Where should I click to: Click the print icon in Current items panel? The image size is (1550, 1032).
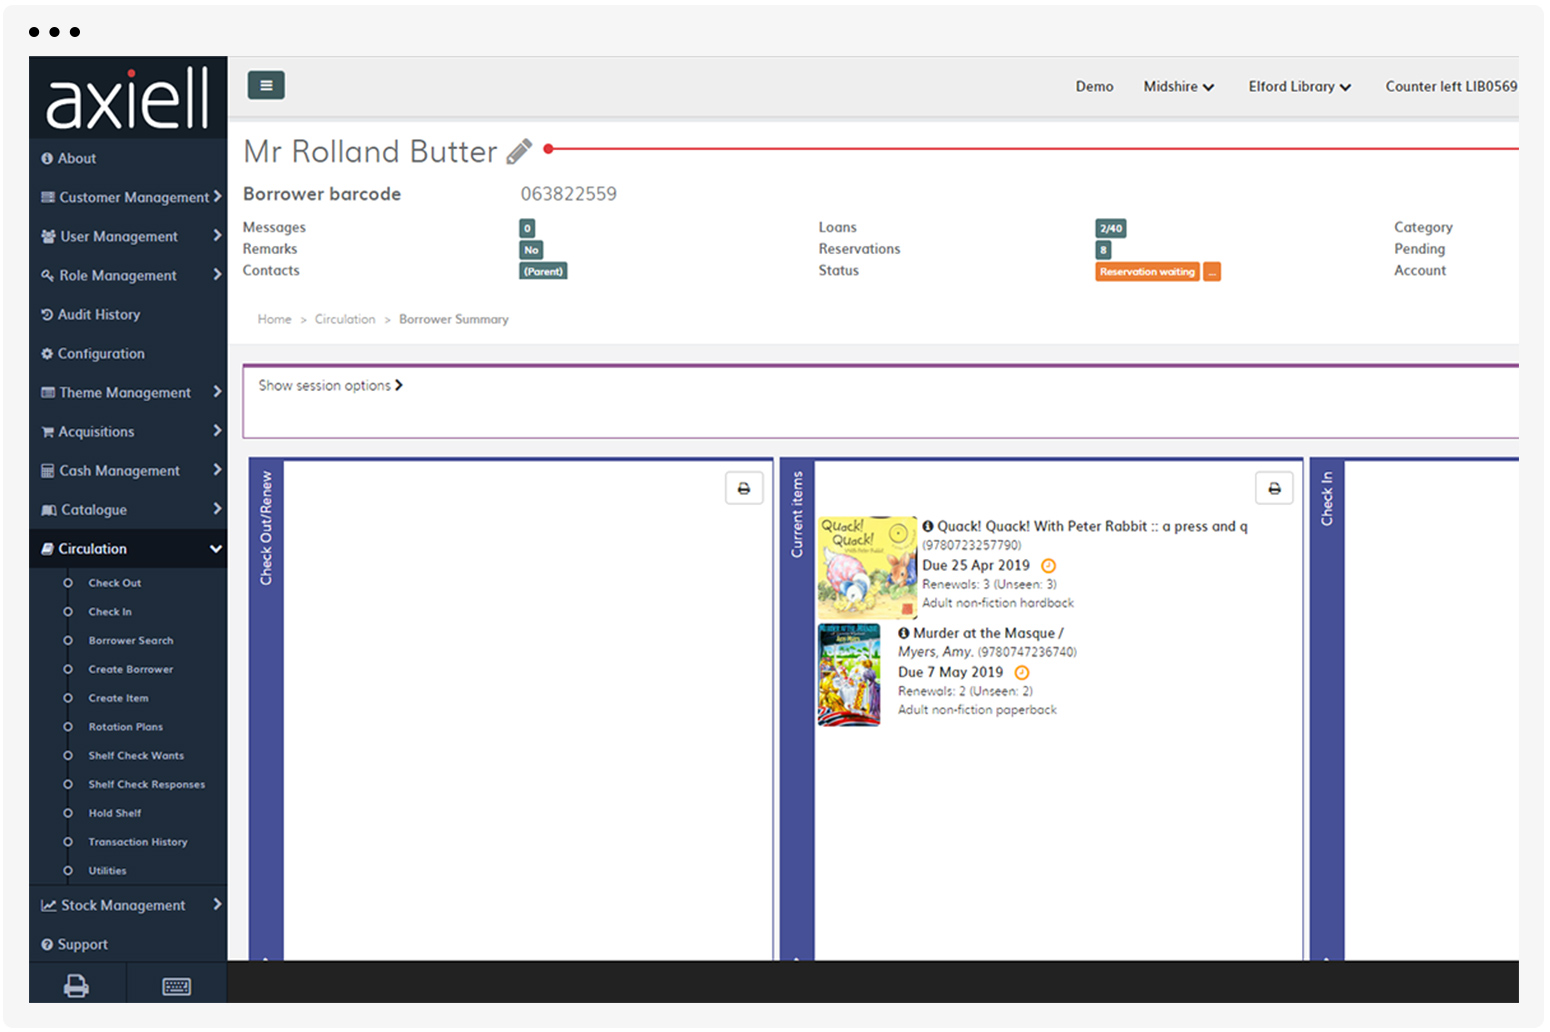click(x=1274, y=489)
